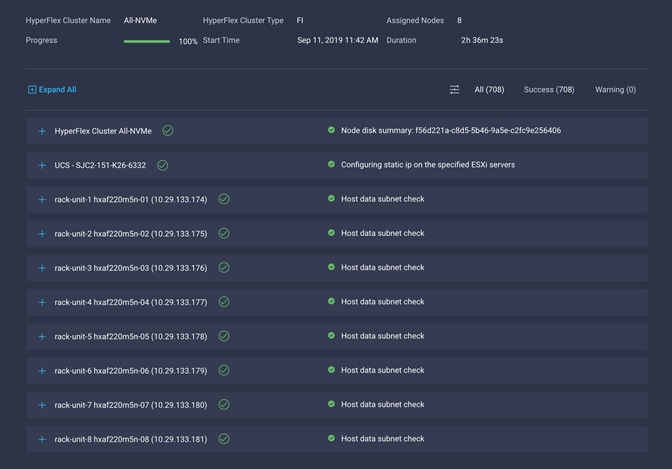Click the All-NVMe cluster name value
Image resolution: width=672 pixels, height=469 pixels.
pos(140,21)
